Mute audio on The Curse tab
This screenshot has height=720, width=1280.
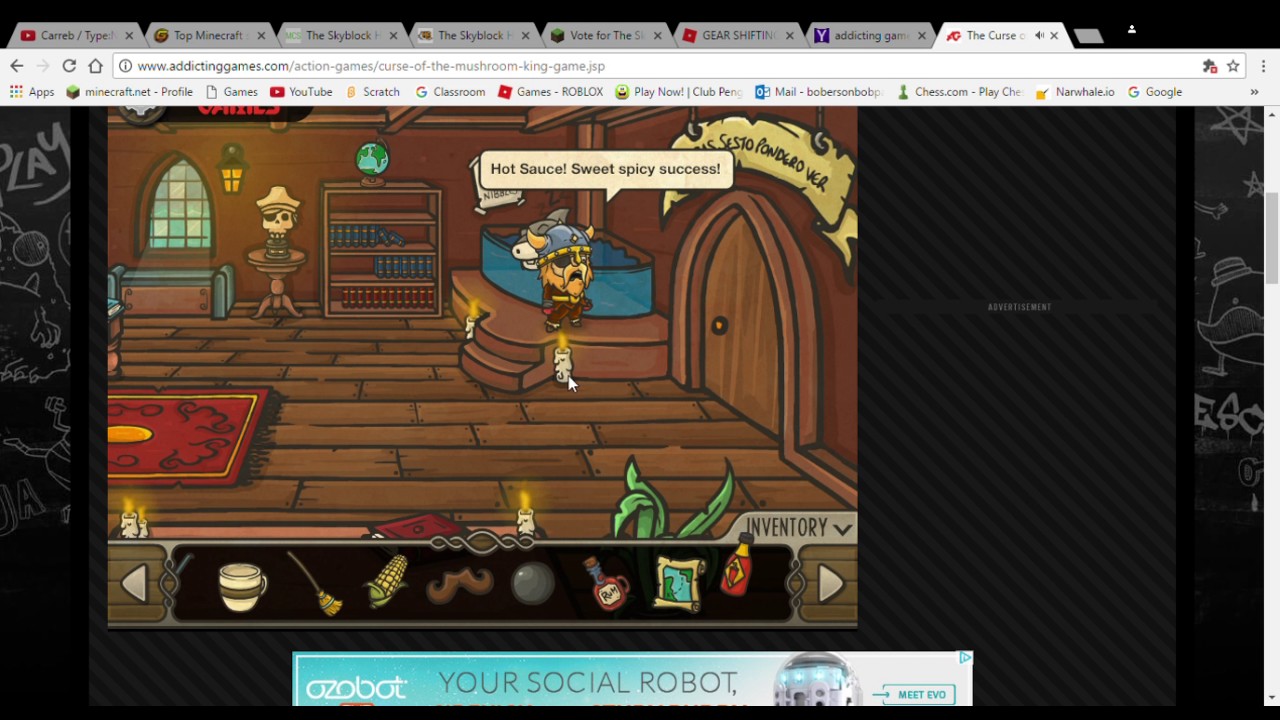[x=1039, y=35]
